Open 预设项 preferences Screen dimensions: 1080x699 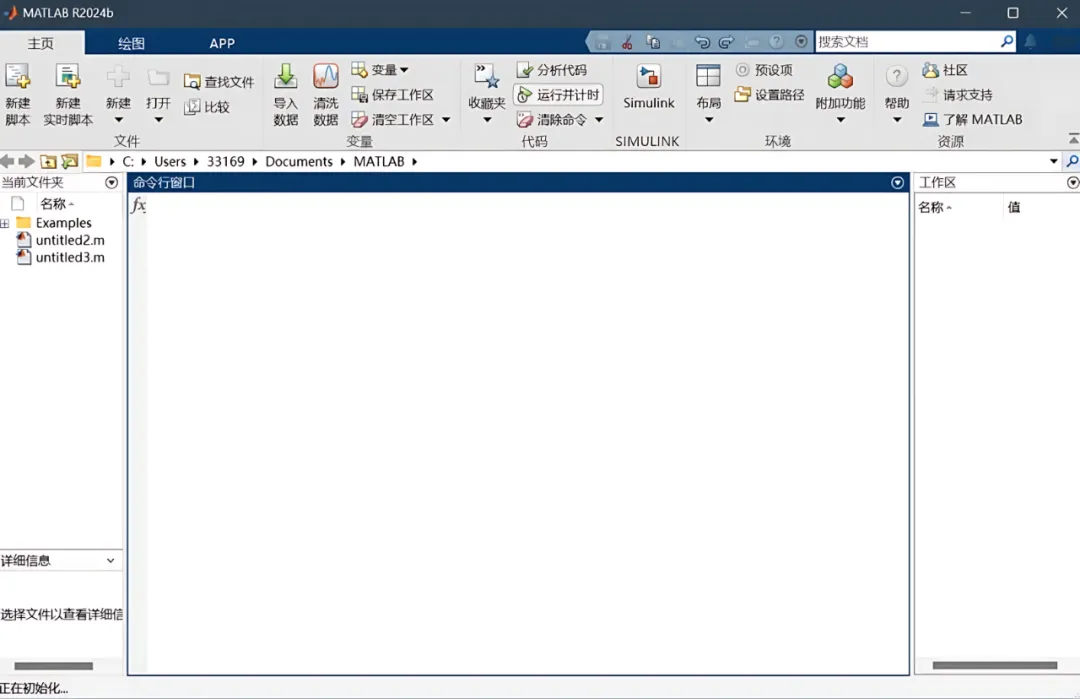[764, 70]
